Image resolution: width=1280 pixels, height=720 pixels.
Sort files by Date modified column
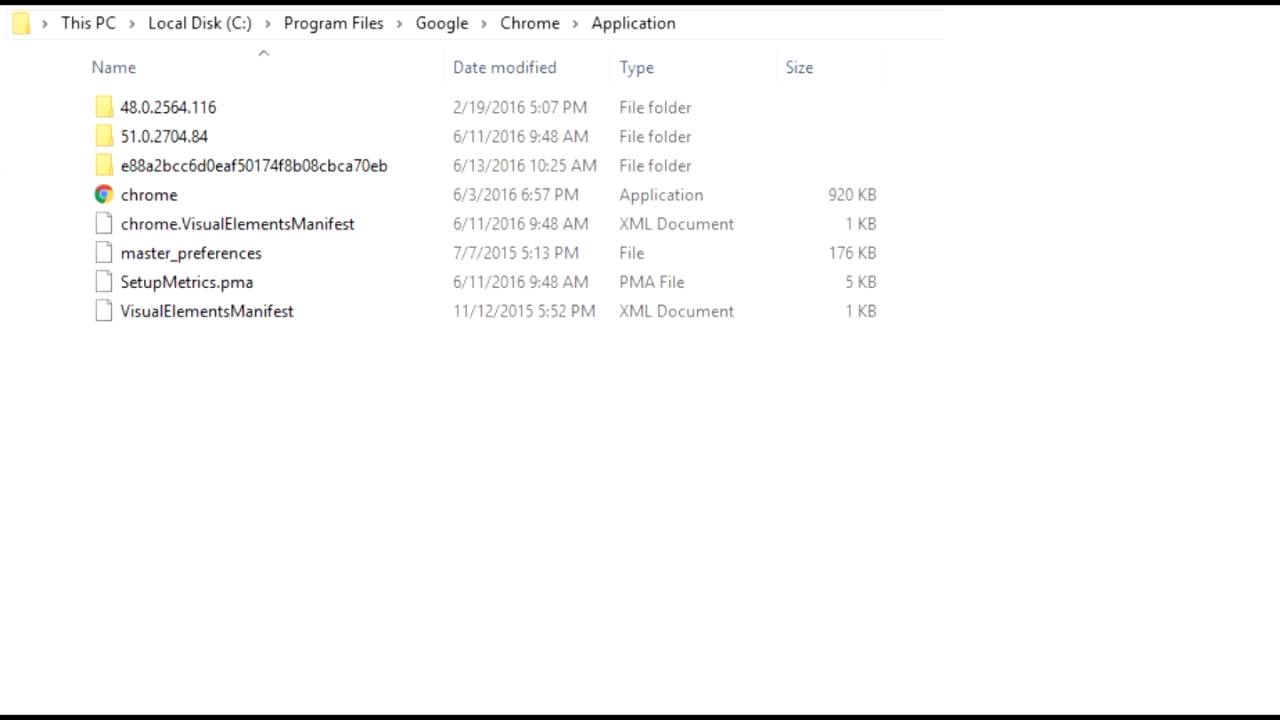pyautogui.click(x=504, y=67)
